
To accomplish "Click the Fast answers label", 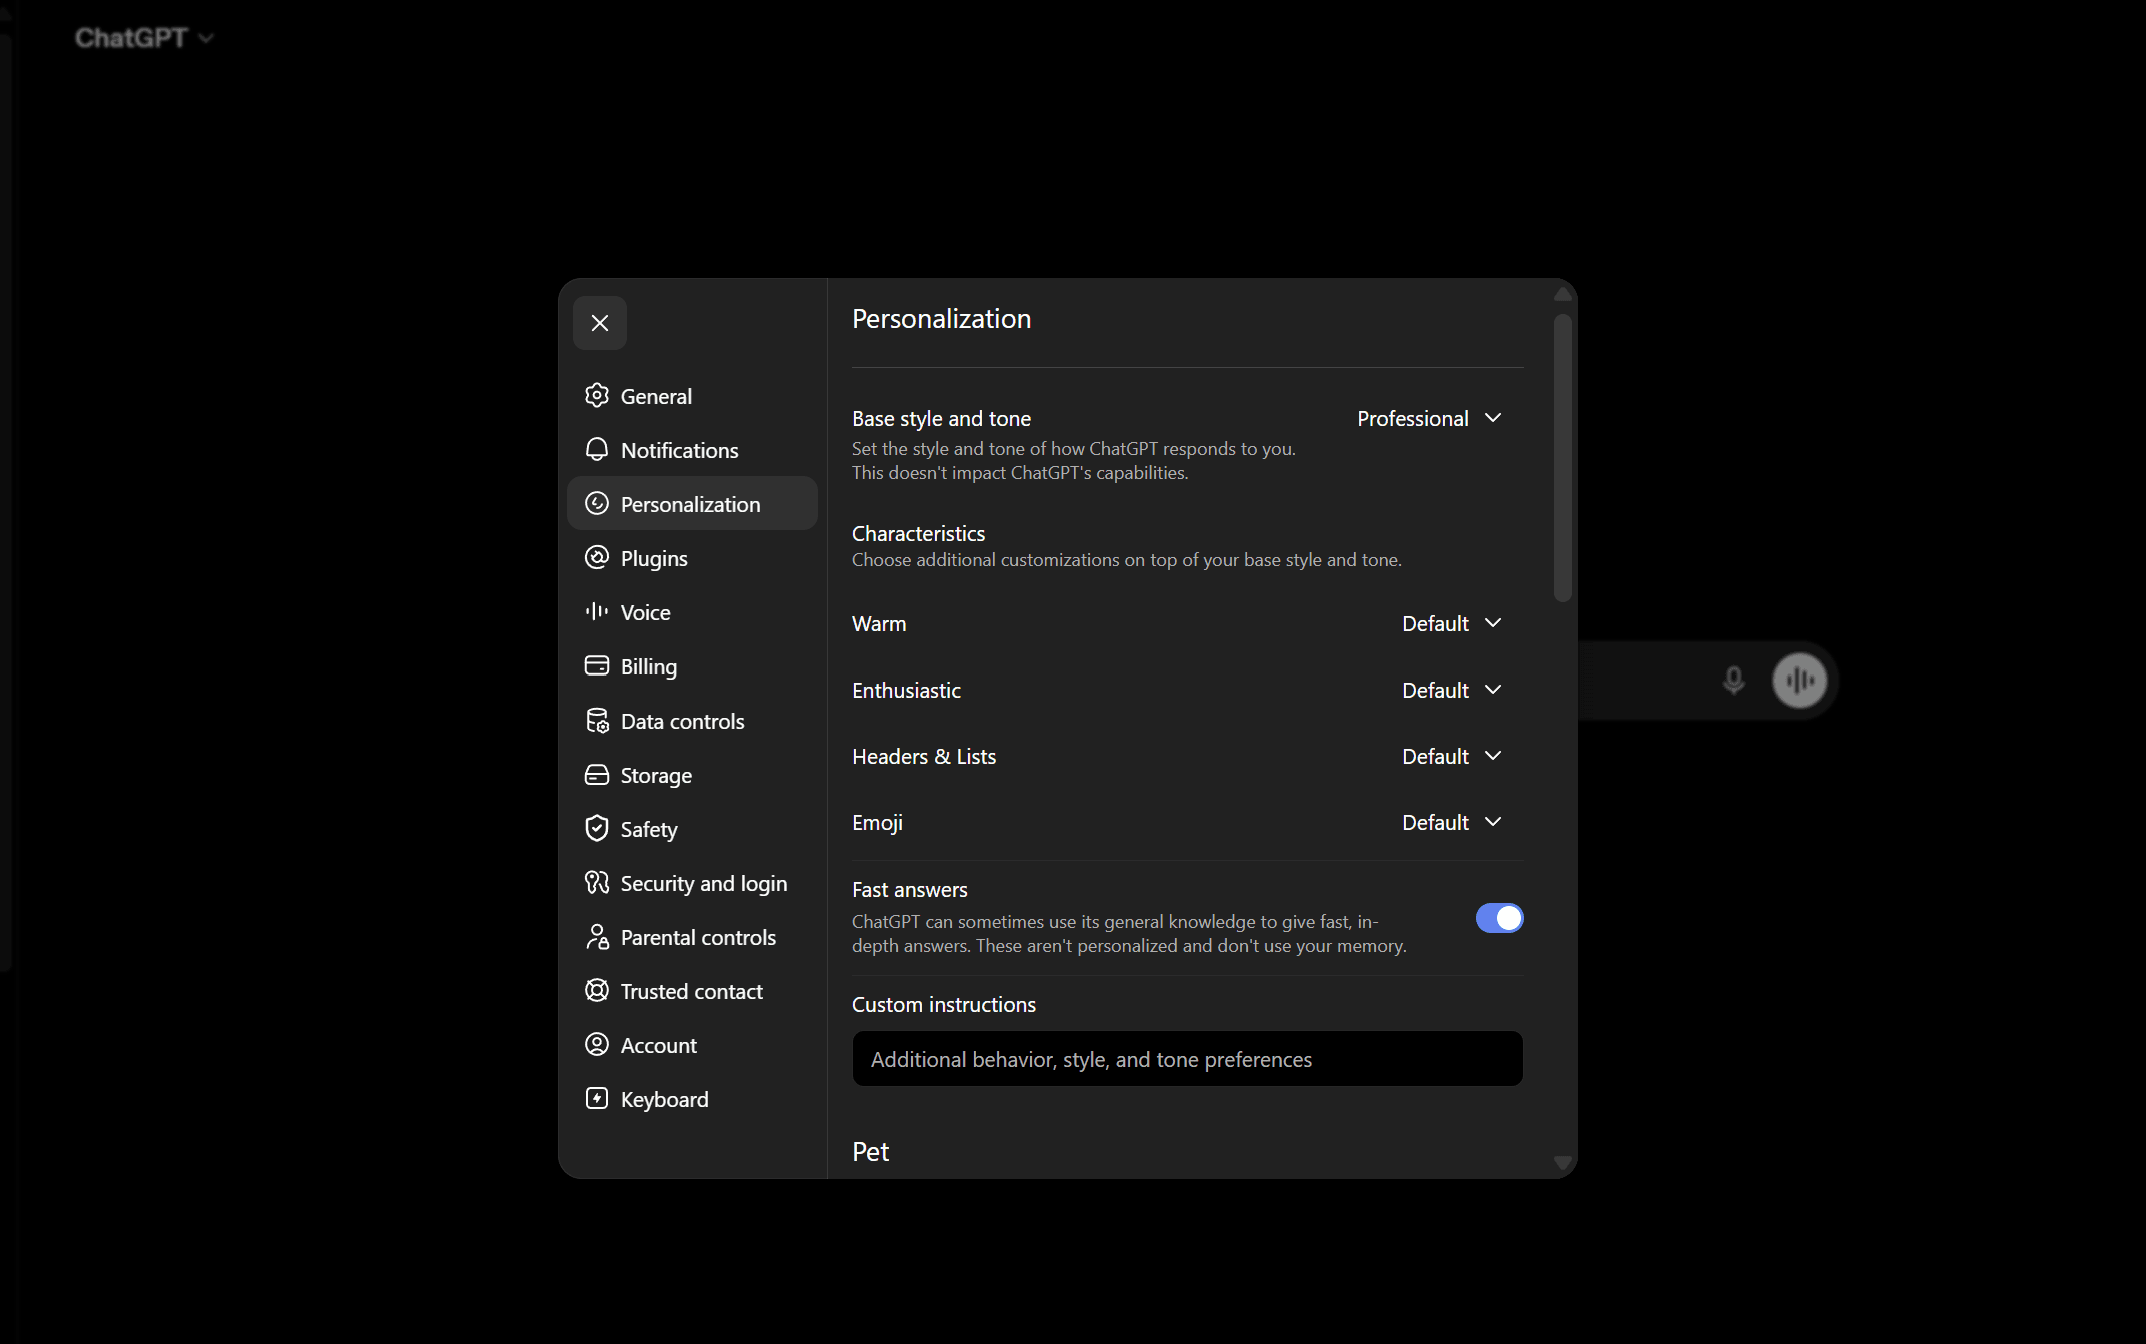I will click(x=910, y=889).
